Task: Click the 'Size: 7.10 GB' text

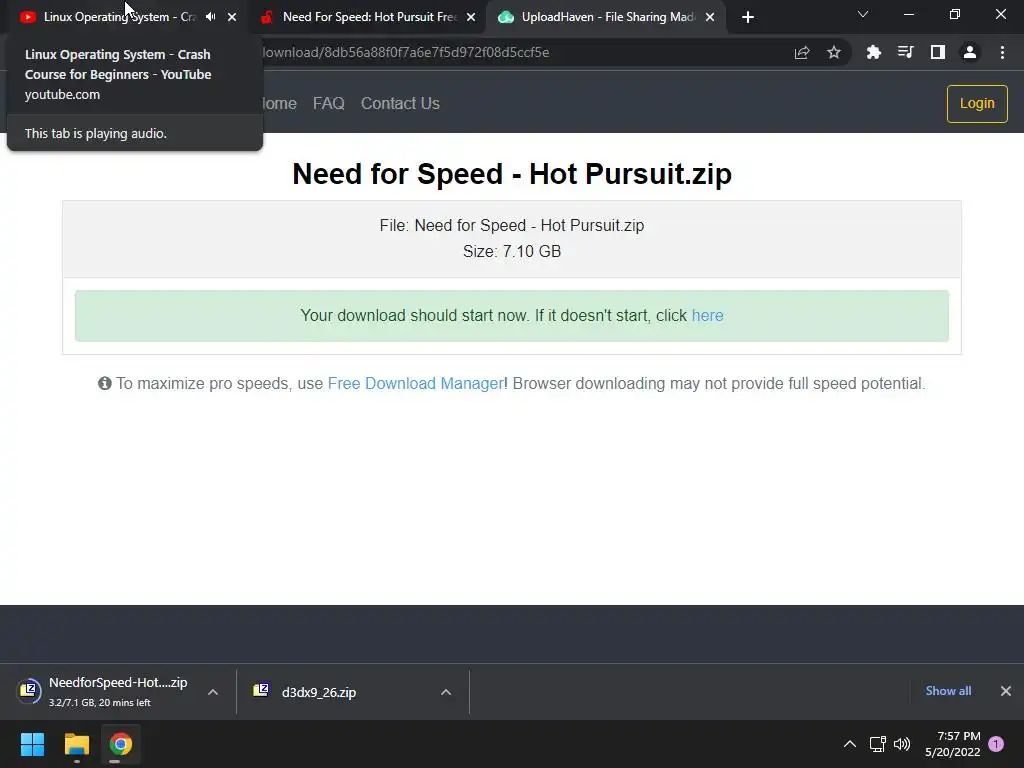Action: pos(512,251)
